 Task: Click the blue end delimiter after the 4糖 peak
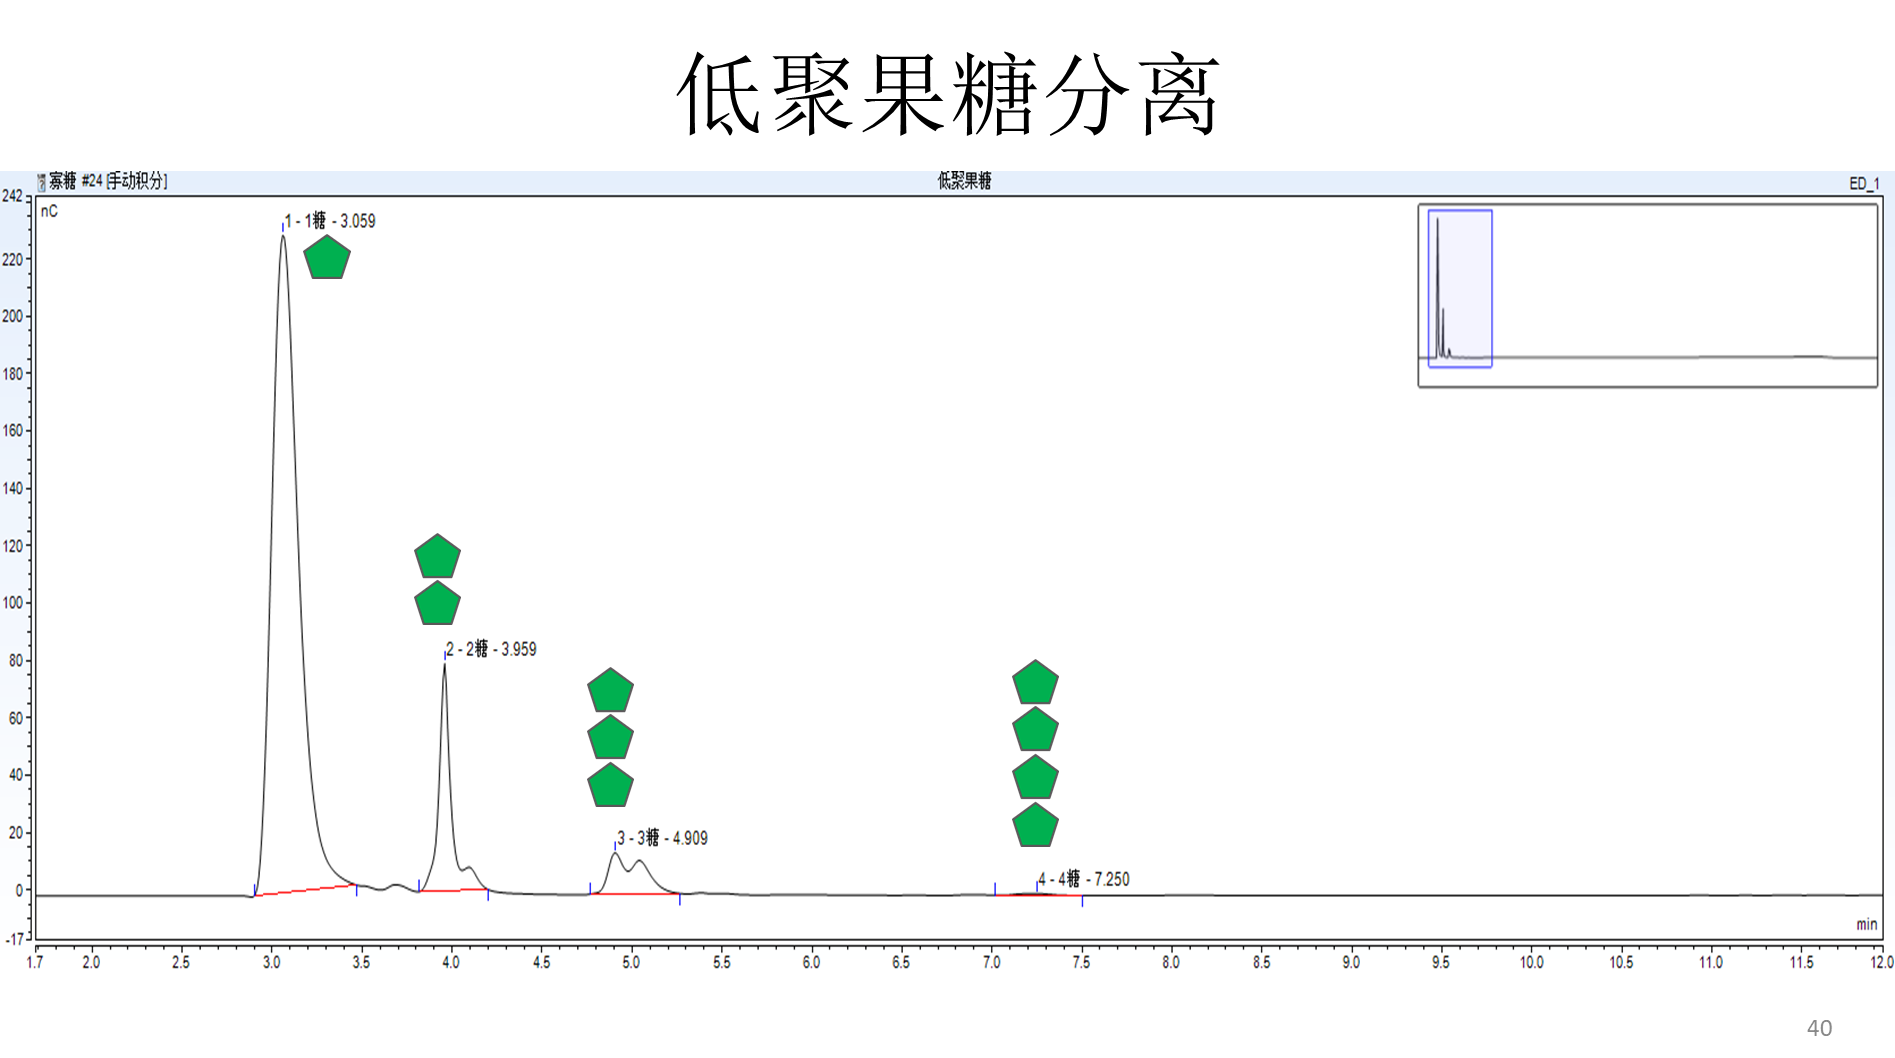coord(1082,901)
